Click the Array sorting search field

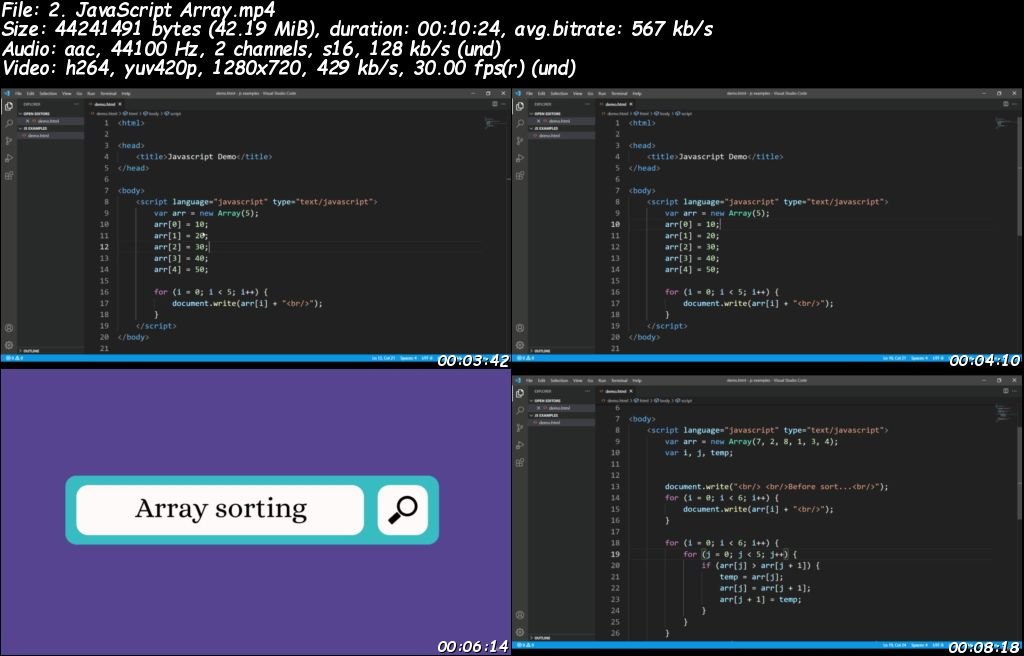coord(220,510)
